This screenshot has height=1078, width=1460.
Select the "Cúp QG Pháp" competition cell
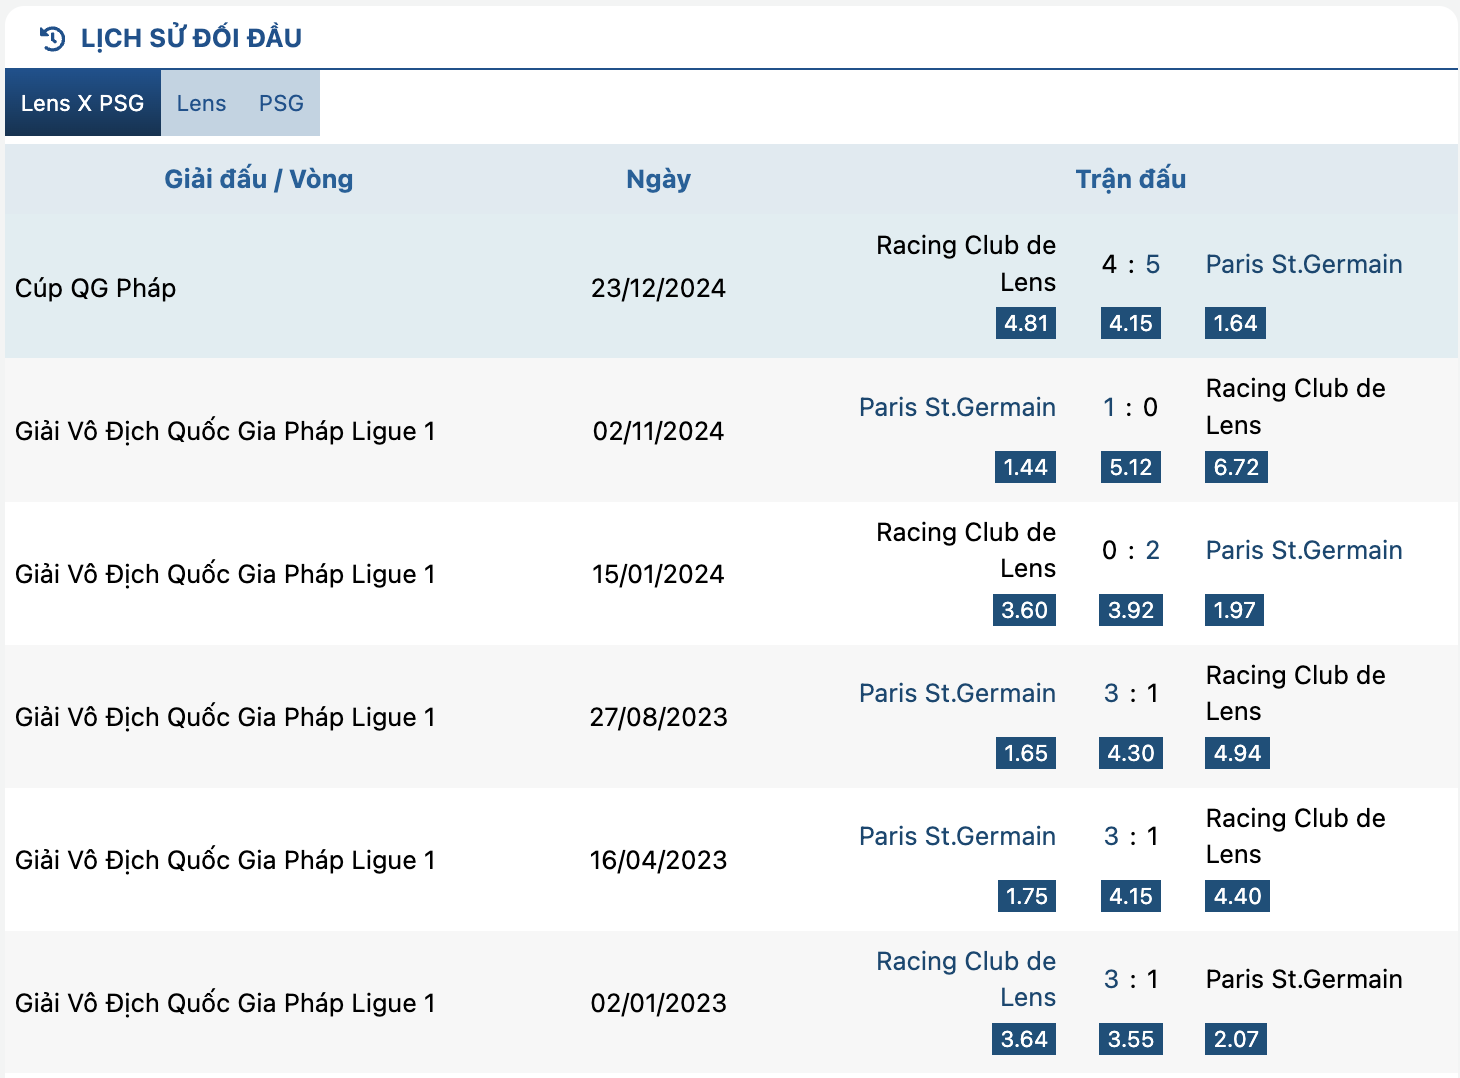pyautogui.click(x=96, y=288)
